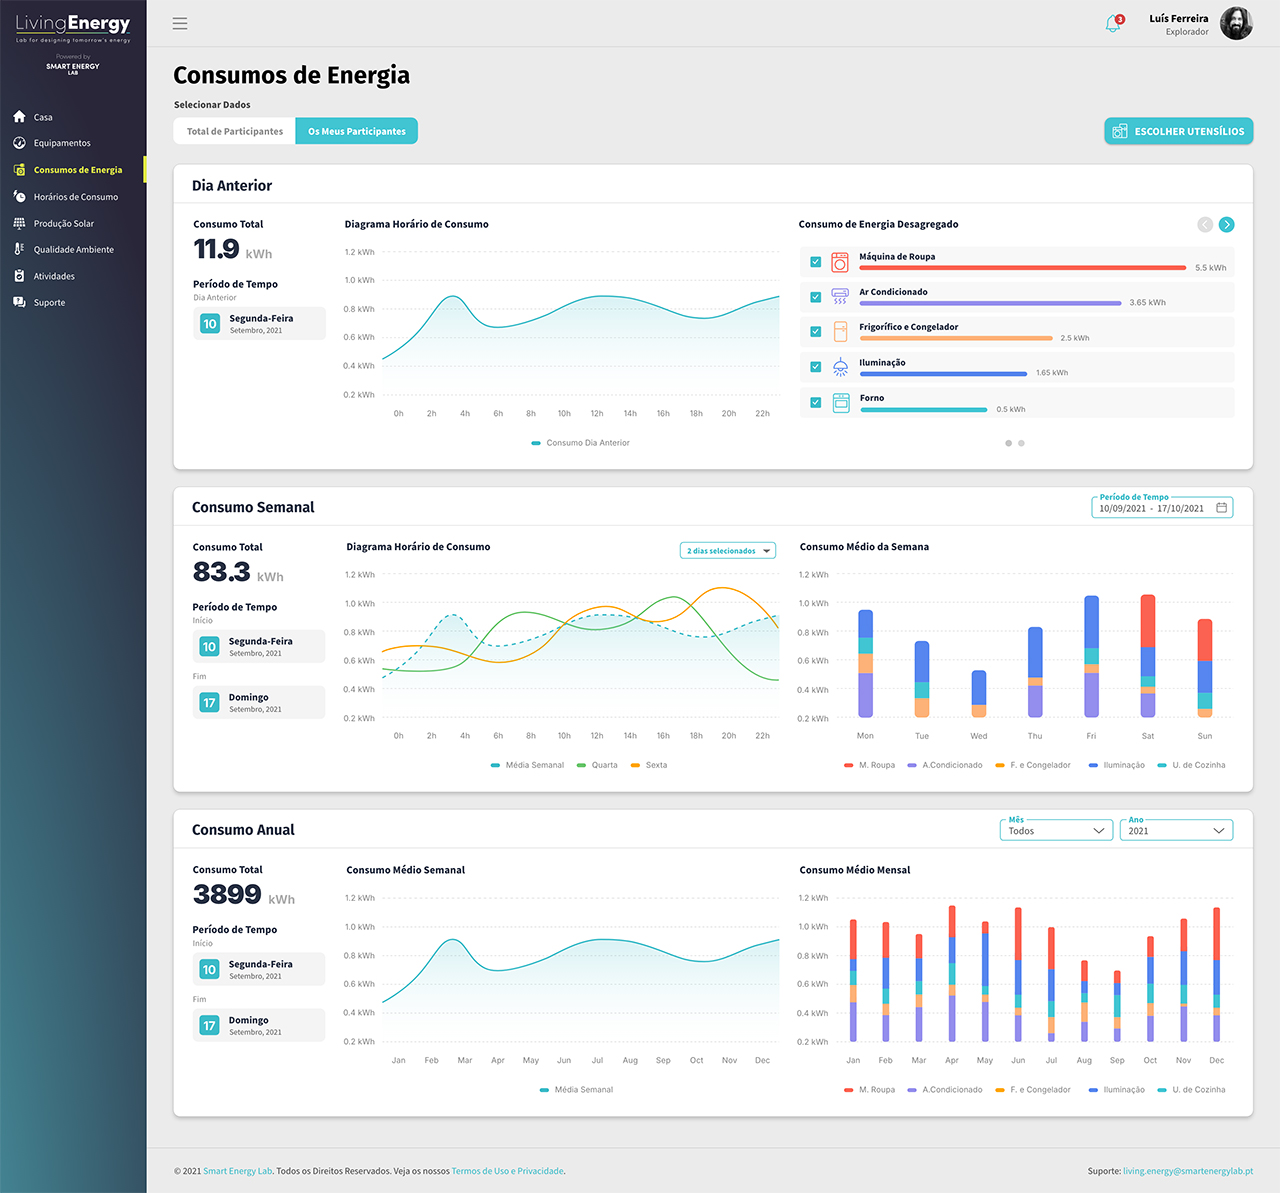
Task: Click Luís Ferreira profile avatar
Action: click(x=1236, y=24)
